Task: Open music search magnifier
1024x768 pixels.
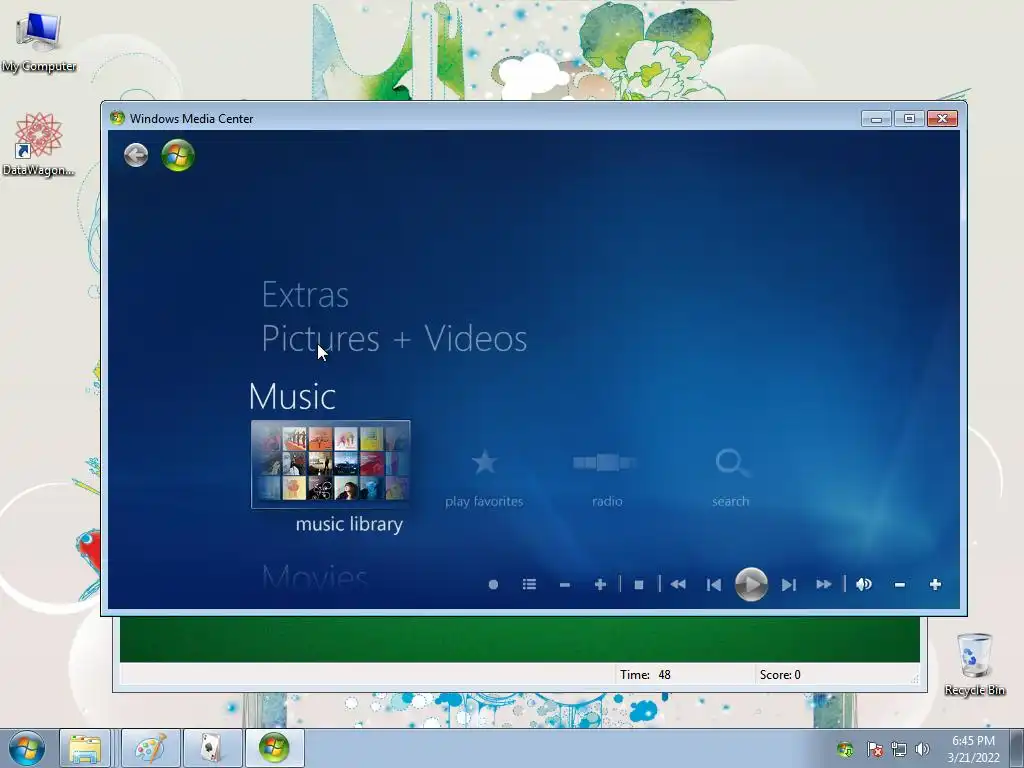Action: 731,462
